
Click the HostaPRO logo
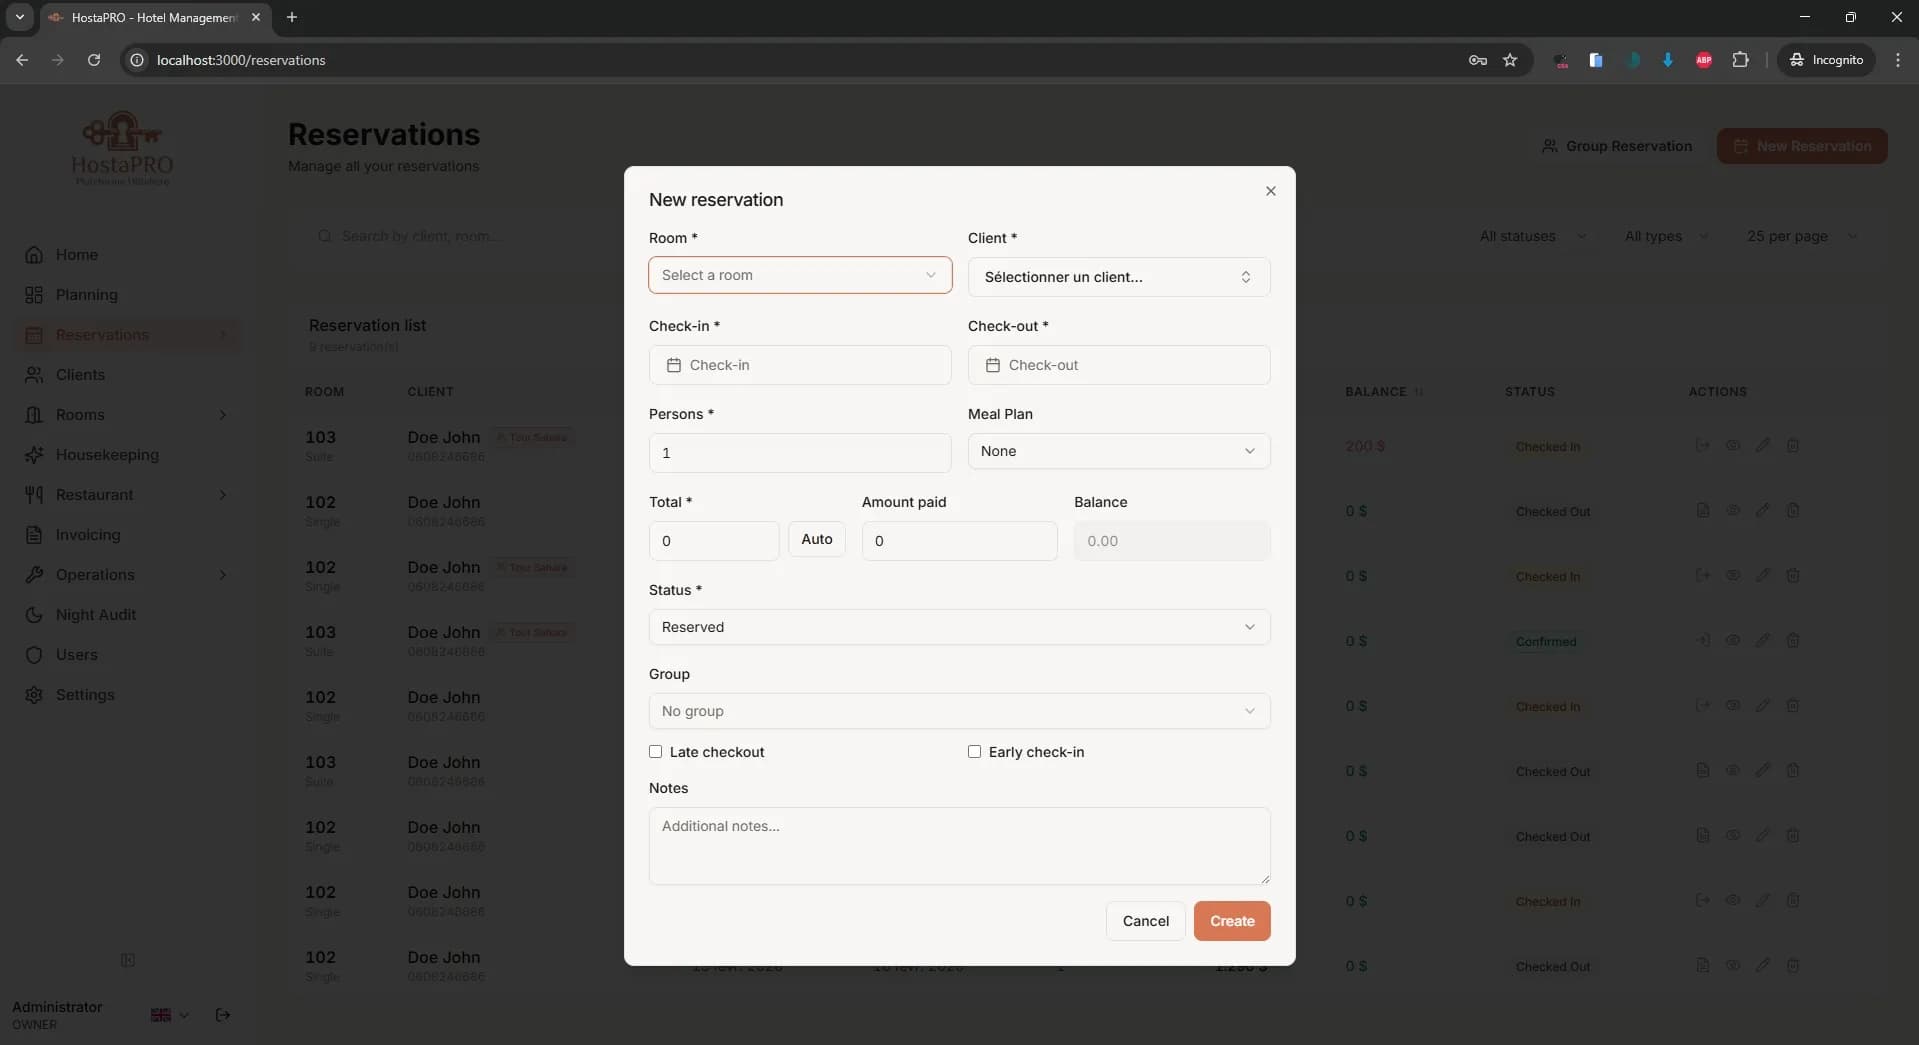[x=121, y=147]
